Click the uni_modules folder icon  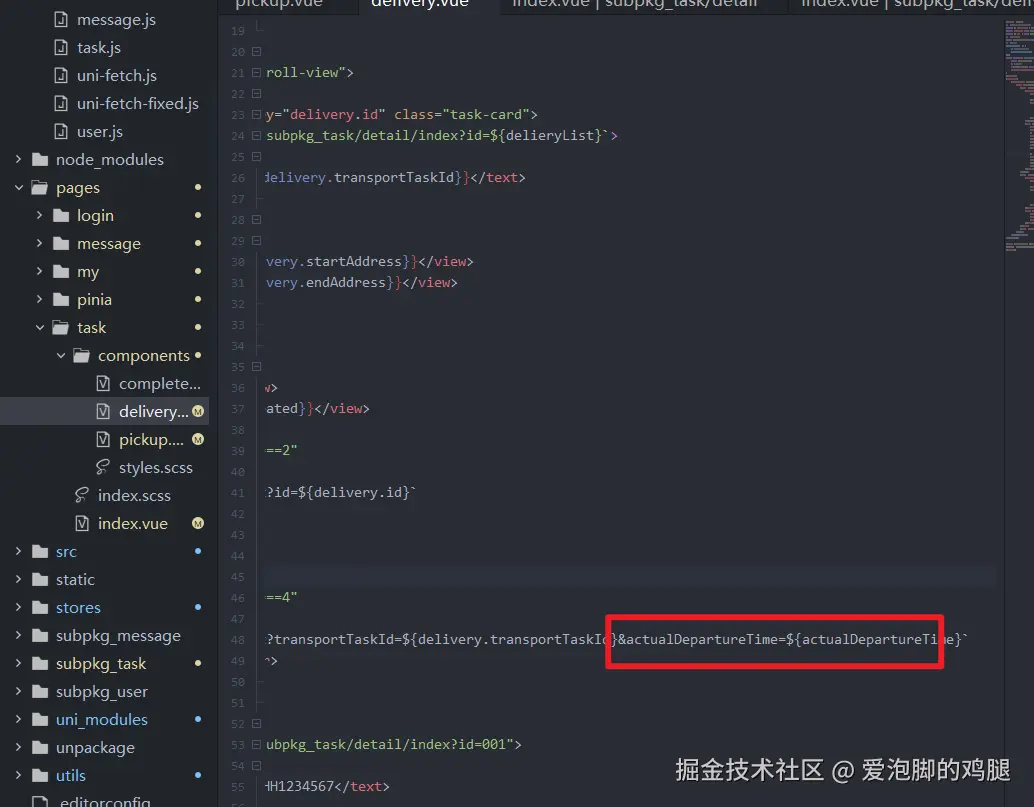coord(40,719)
